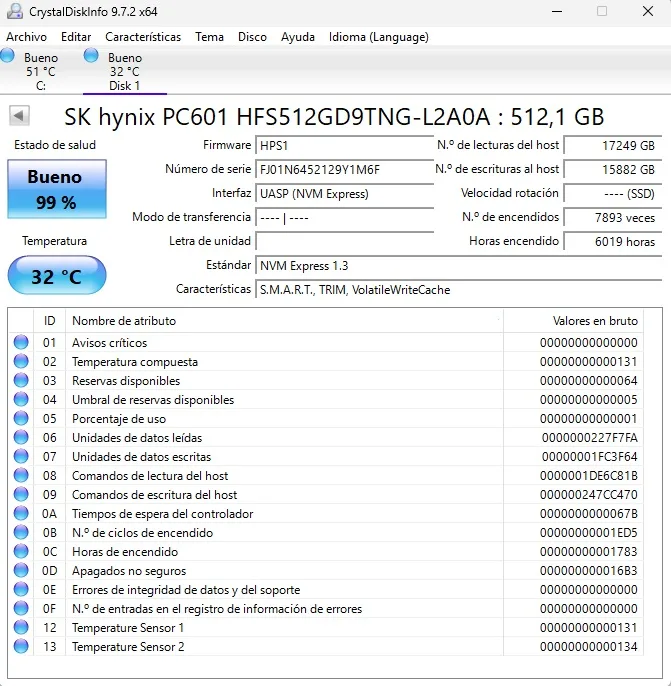Click the Nombre de atributo column header

(284, 321)
